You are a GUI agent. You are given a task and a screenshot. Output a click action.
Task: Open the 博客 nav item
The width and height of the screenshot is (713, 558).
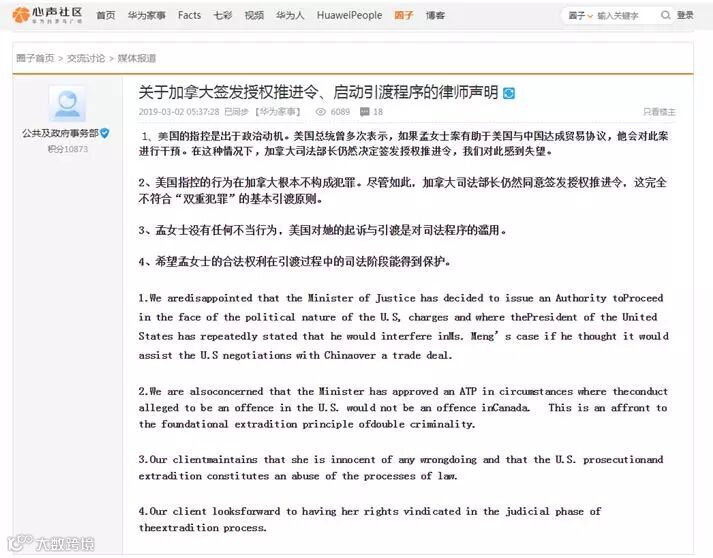[435, 15]
